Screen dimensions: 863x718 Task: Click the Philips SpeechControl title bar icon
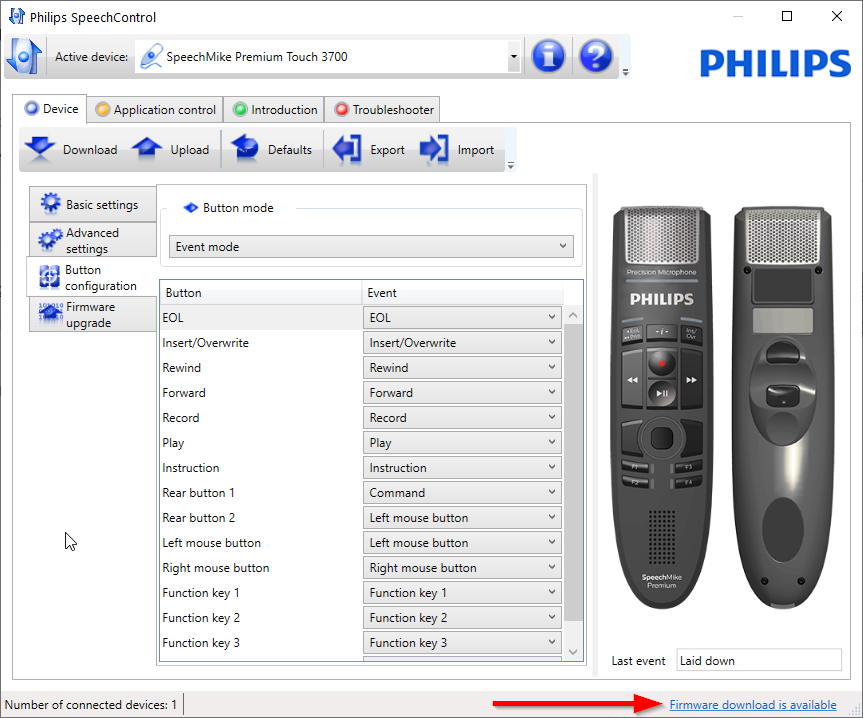click(17, 16)
